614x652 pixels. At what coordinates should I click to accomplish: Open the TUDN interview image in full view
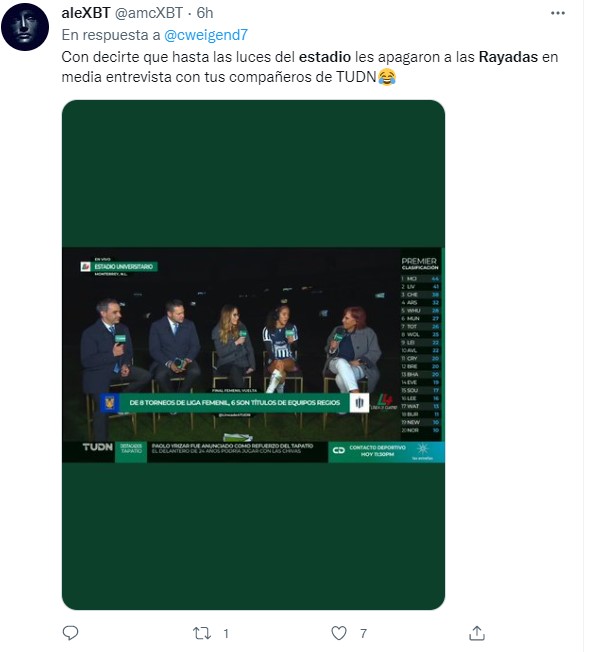[253, 355]
